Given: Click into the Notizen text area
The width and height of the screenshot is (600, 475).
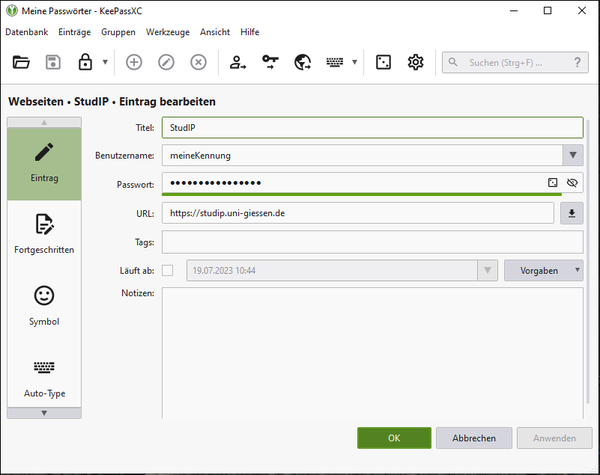Looking at the screenshot, I should [372, 353].
